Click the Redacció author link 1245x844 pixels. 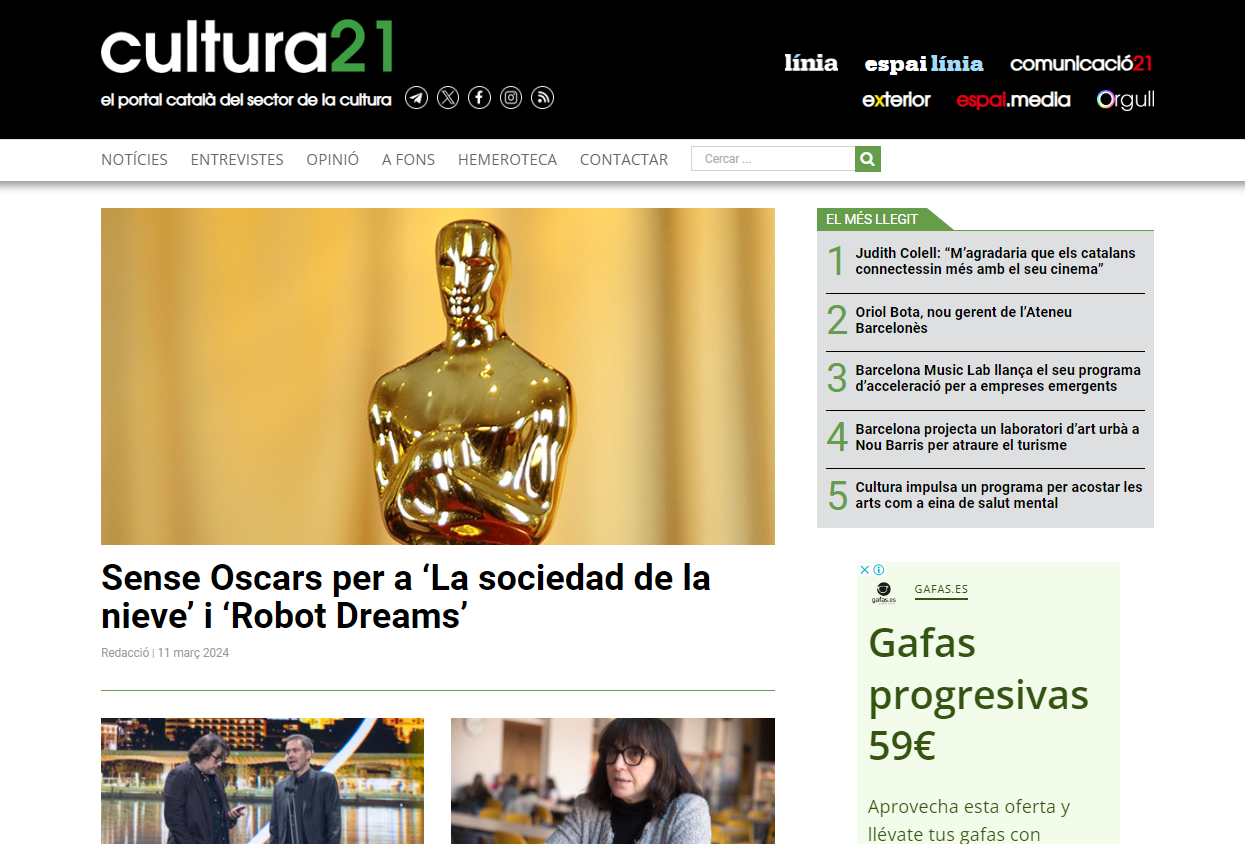pyautogui.click(x=125, y=653)
